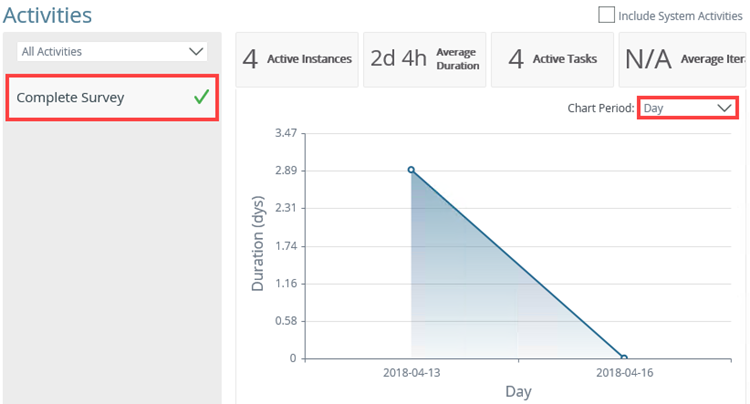Click the 2018-04-13 x-axis label

(x=411, y=373)
